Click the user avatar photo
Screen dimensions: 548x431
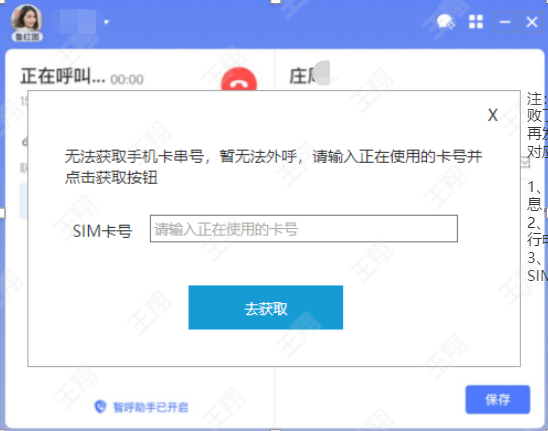(27, 18)
